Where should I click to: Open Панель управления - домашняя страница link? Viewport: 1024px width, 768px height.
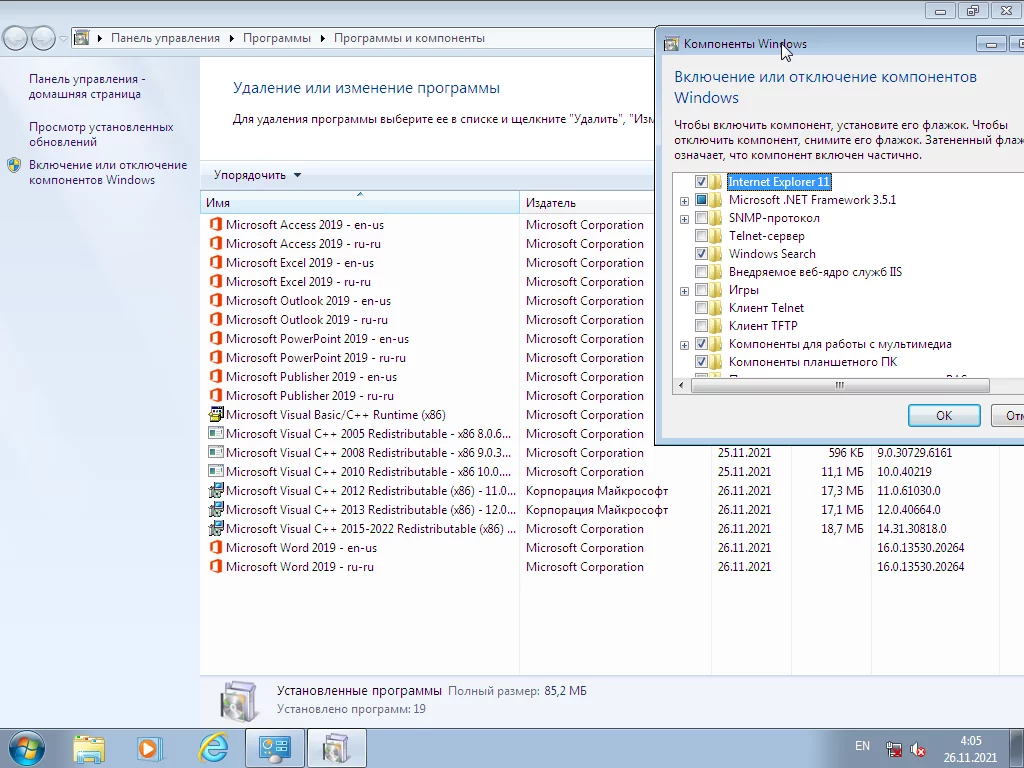(87, 86)
